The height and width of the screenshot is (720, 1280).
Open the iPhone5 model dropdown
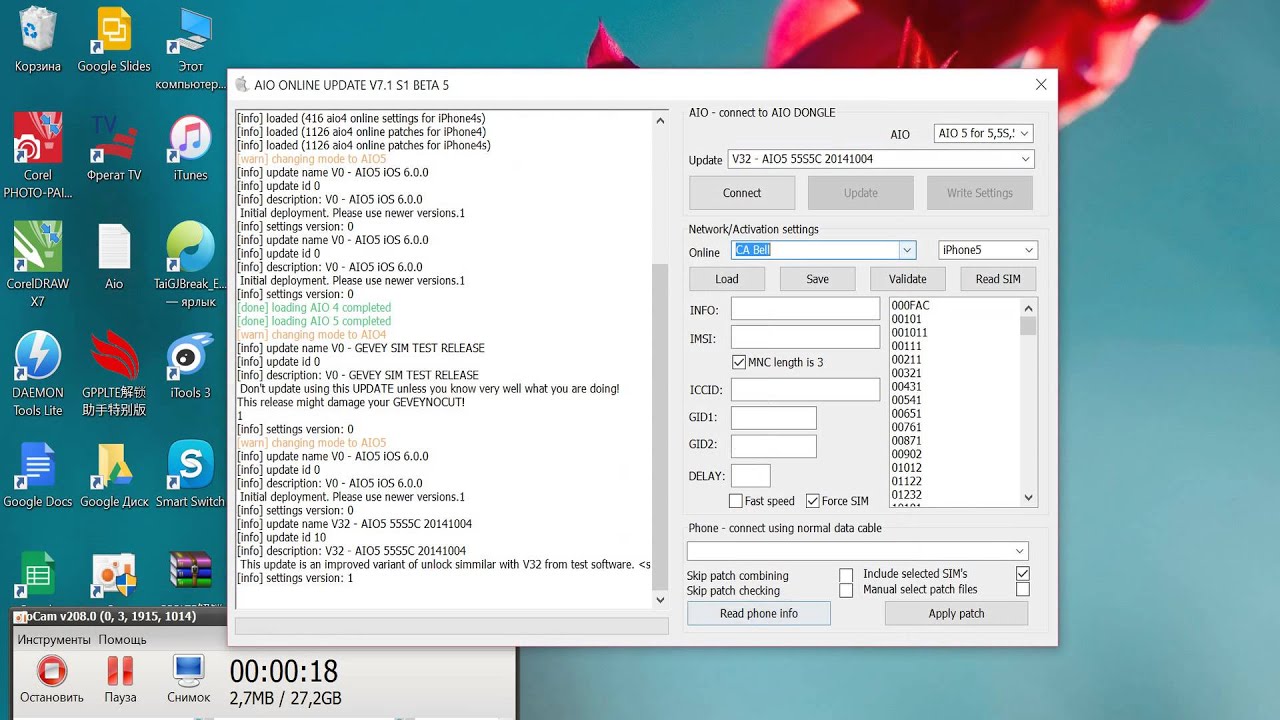(988, 250)
